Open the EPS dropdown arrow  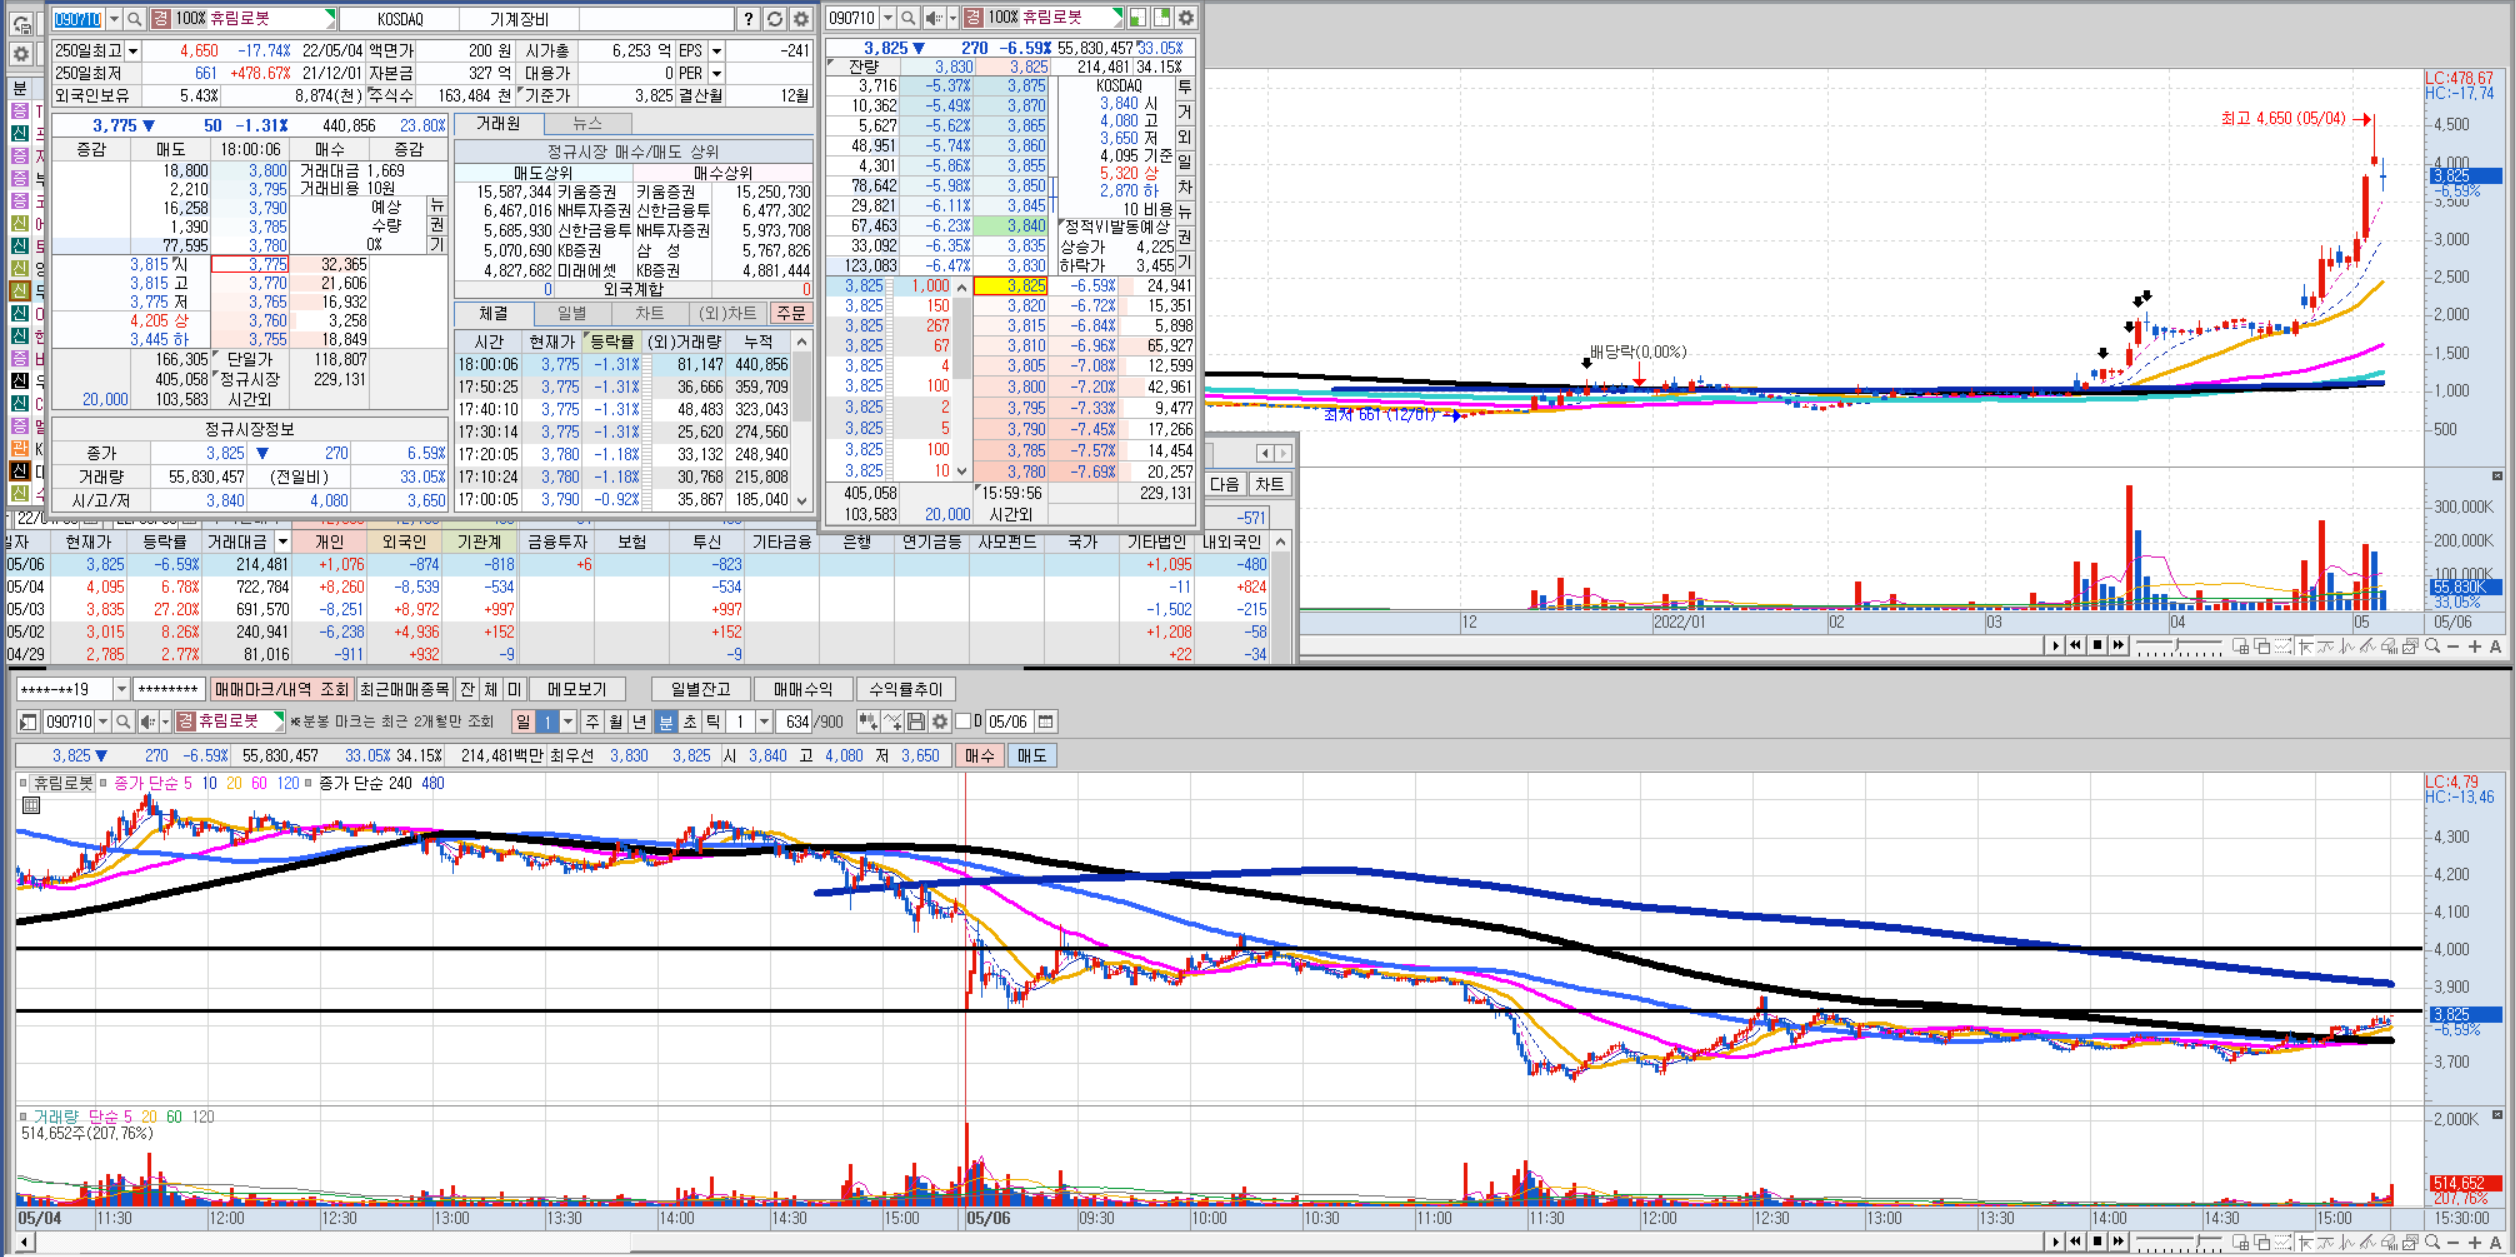click(x=716, y=51)
